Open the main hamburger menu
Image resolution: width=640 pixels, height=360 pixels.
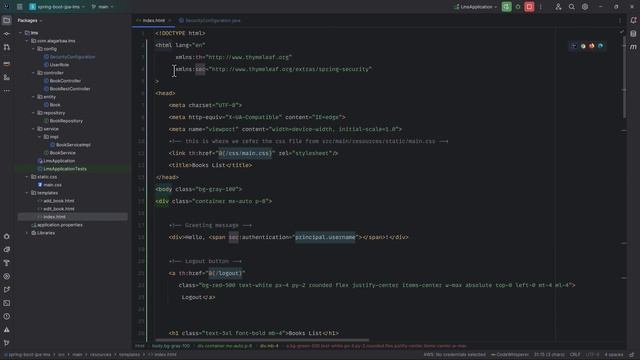pyautogui.click(x=20, y=7)
